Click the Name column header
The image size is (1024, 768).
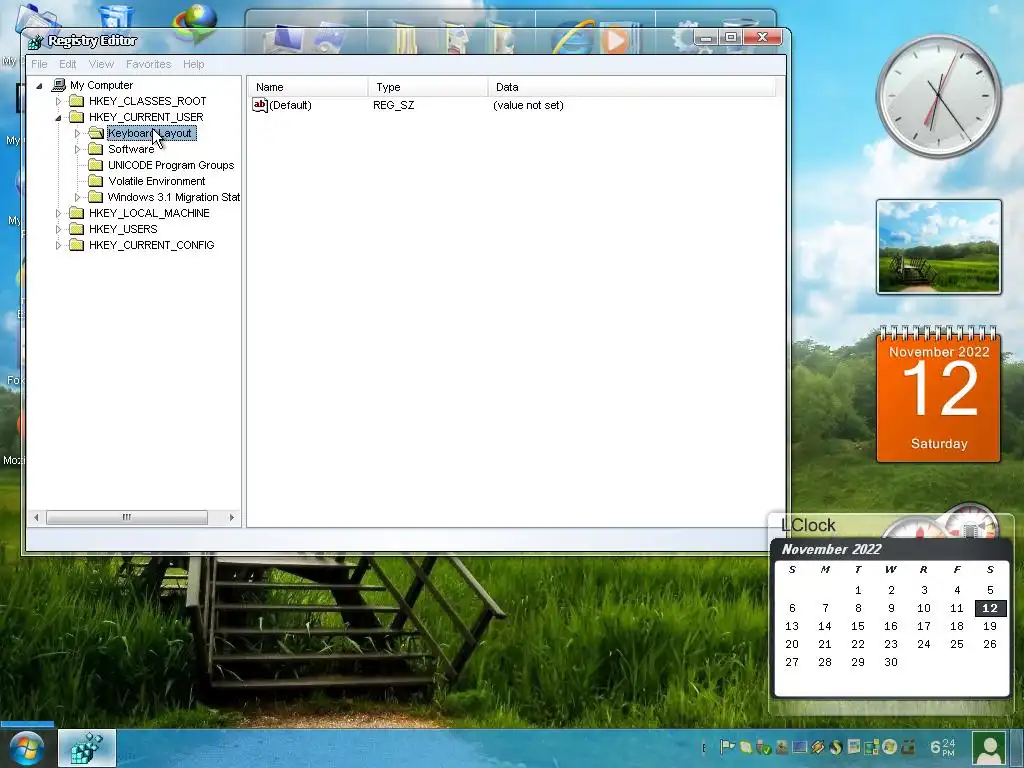[x=308, y=87]
